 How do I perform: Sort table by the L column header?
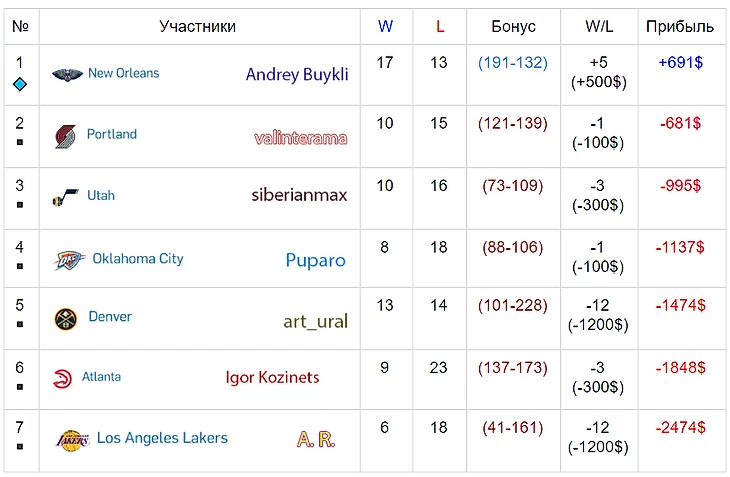click(440, 27)
